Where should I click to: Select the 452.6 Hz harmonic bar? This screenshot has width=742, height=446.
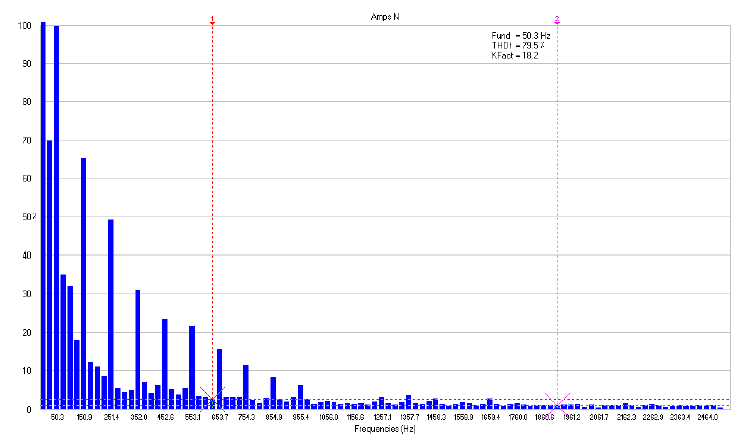pos(165,363)
